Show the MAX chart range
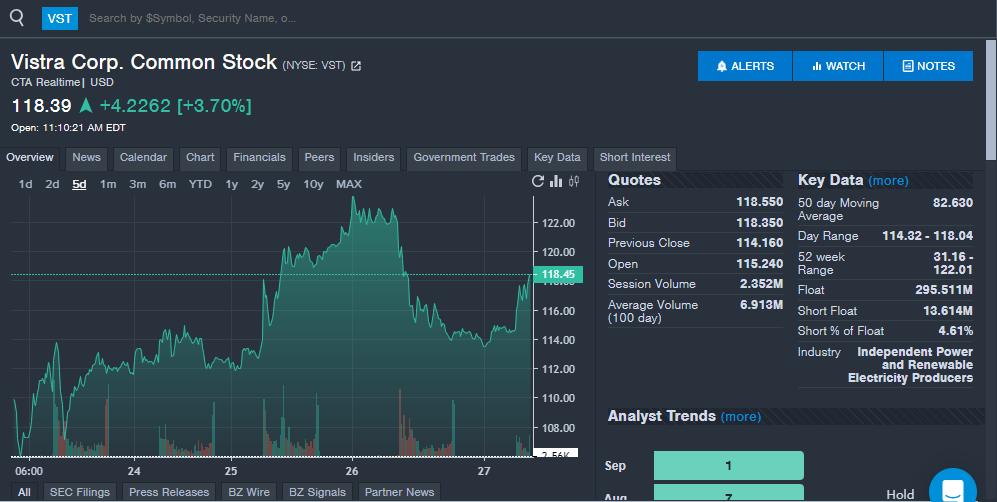The image size is (997, 502). [x=348, y=184]
